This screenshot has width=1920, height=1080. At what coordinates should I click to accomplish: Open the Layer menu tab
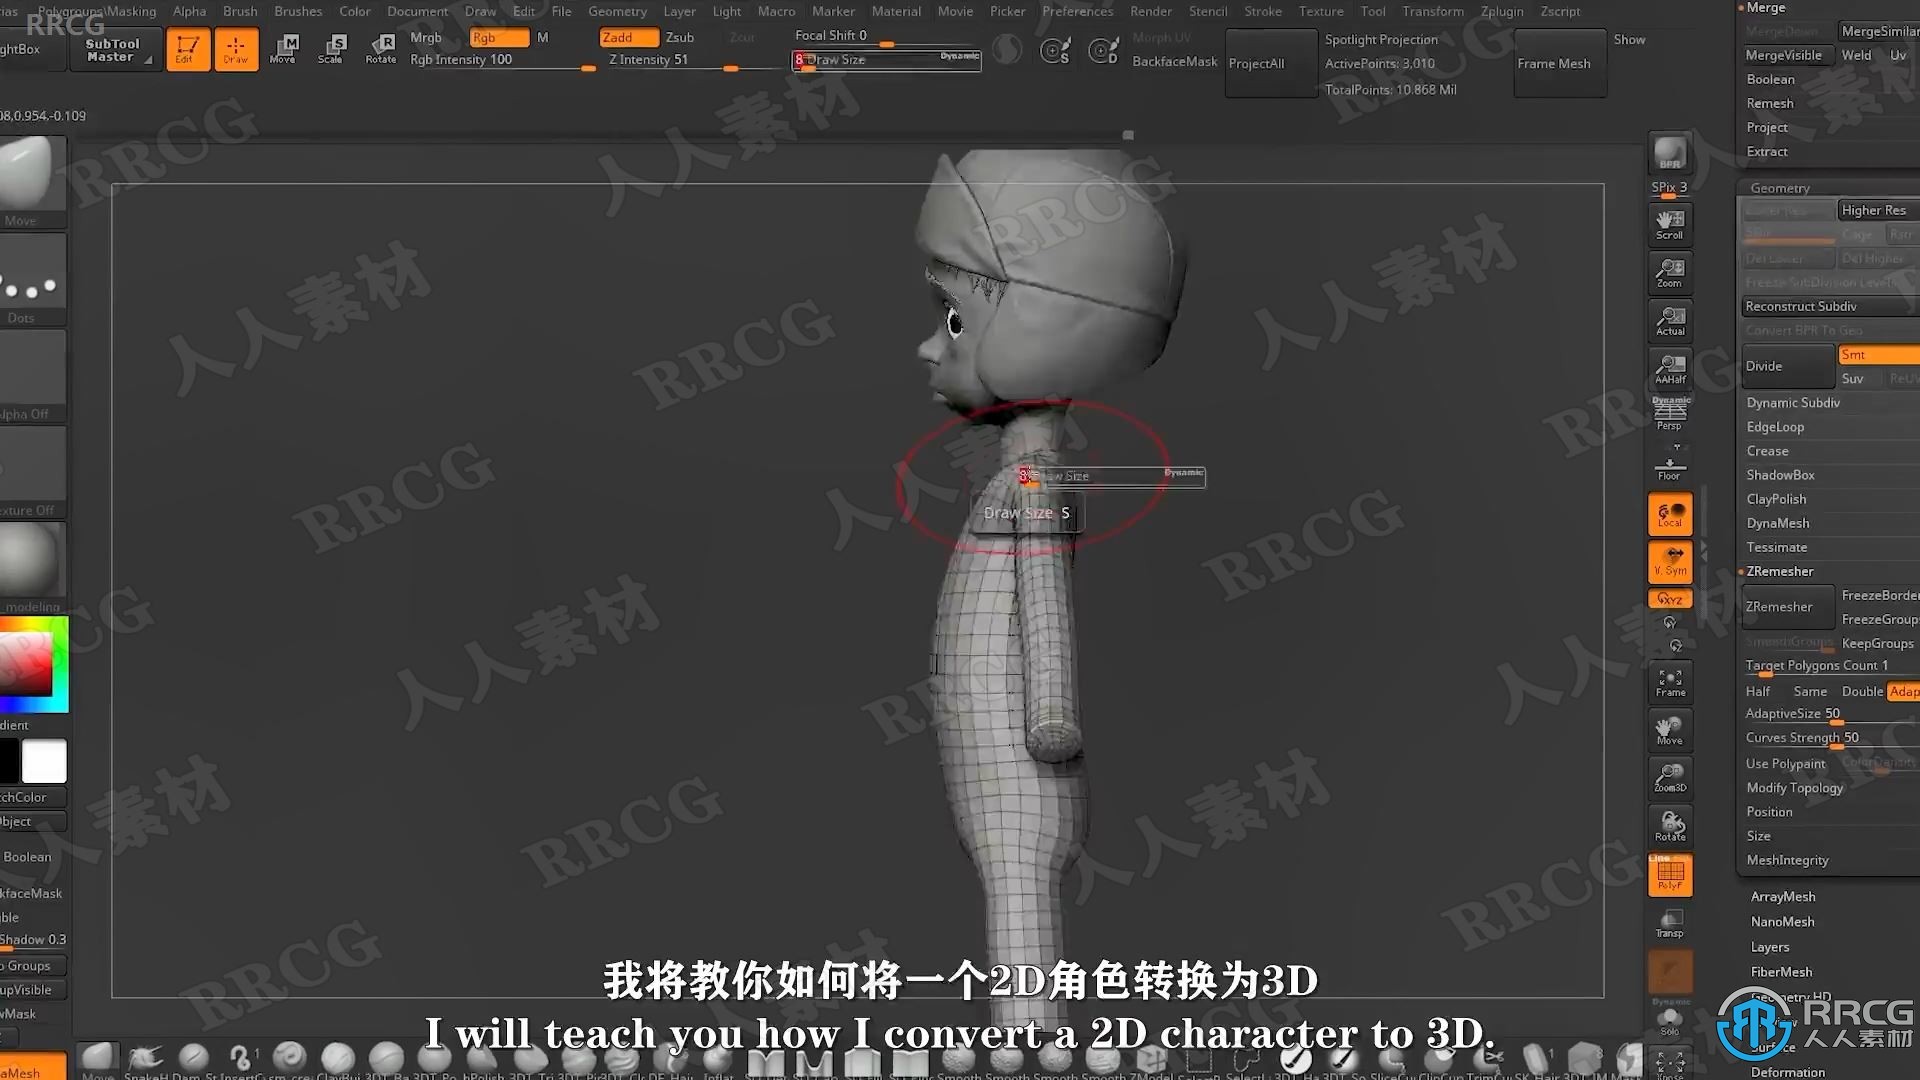[x=680, y=11]
